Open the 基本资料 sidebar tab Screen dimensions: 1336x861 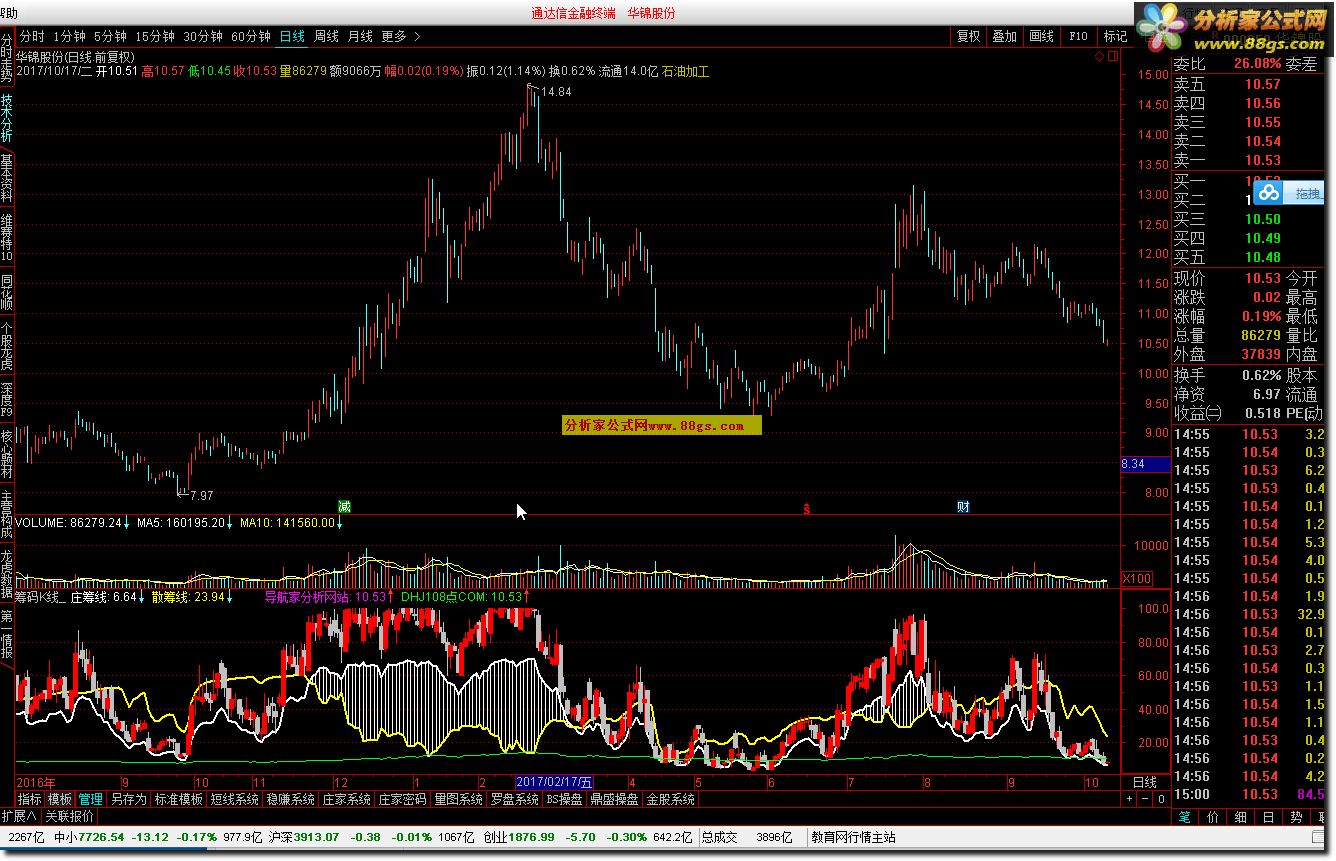(x=7, y=177)
